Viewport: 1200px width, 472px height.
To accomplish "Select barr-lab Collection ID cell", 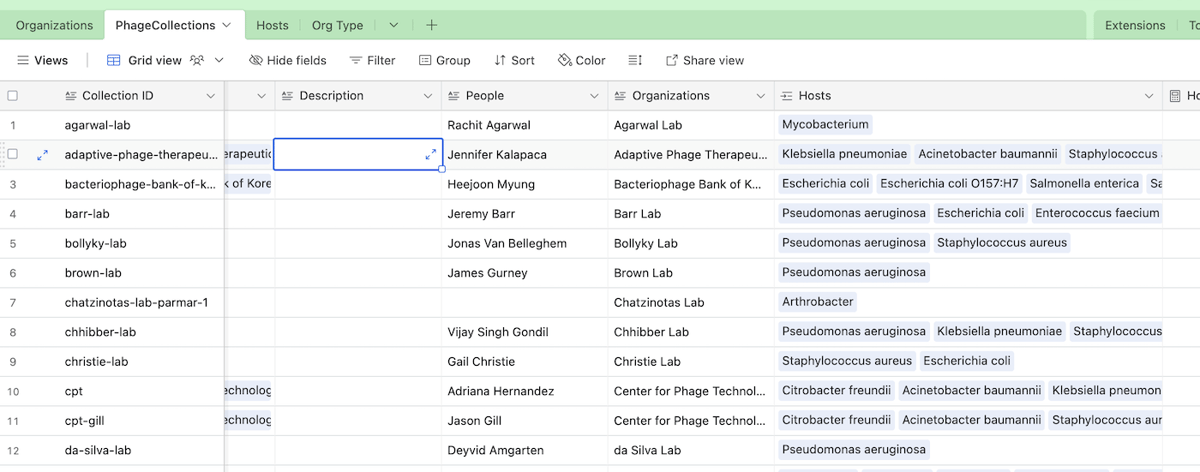I will pos(142,214).
